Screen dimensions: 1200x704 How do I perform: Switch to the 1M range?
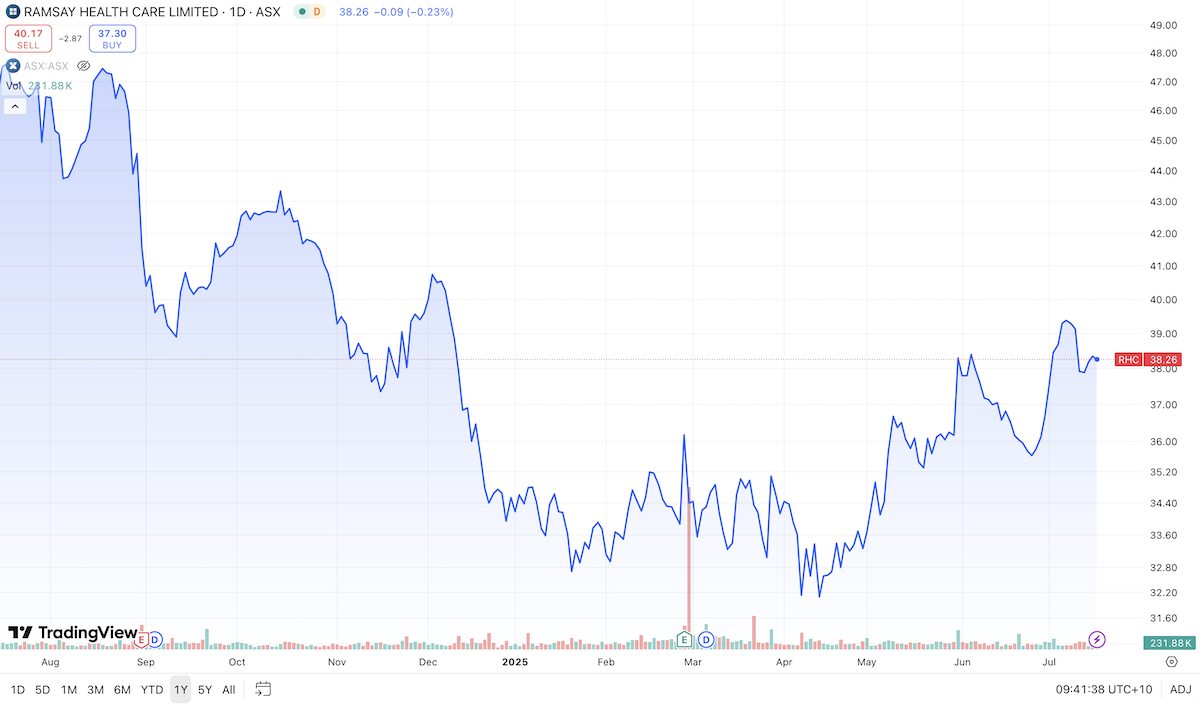[69, 689]
